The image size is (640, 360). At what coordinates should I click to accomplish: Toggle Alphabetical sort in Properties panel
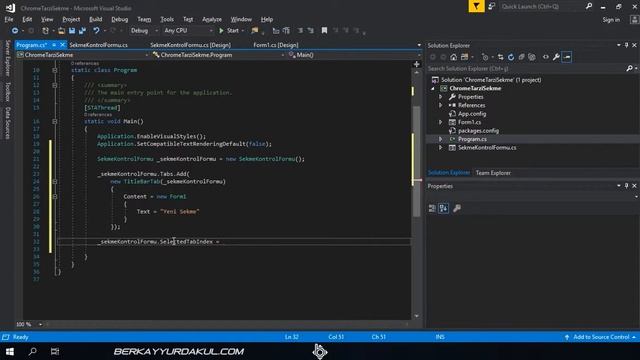(x=443, y=209)
